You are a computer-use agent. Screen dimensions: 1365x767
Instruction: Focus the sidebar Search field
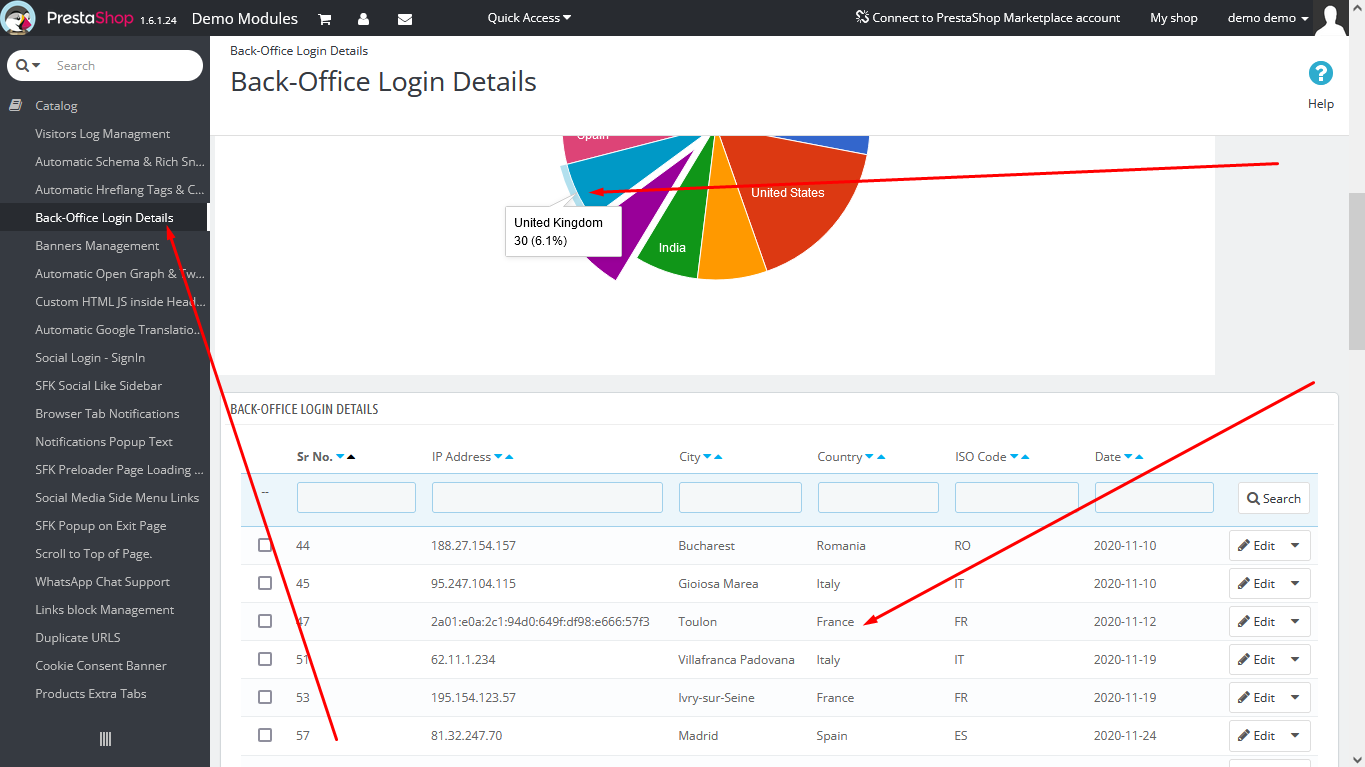click(125, 66)
